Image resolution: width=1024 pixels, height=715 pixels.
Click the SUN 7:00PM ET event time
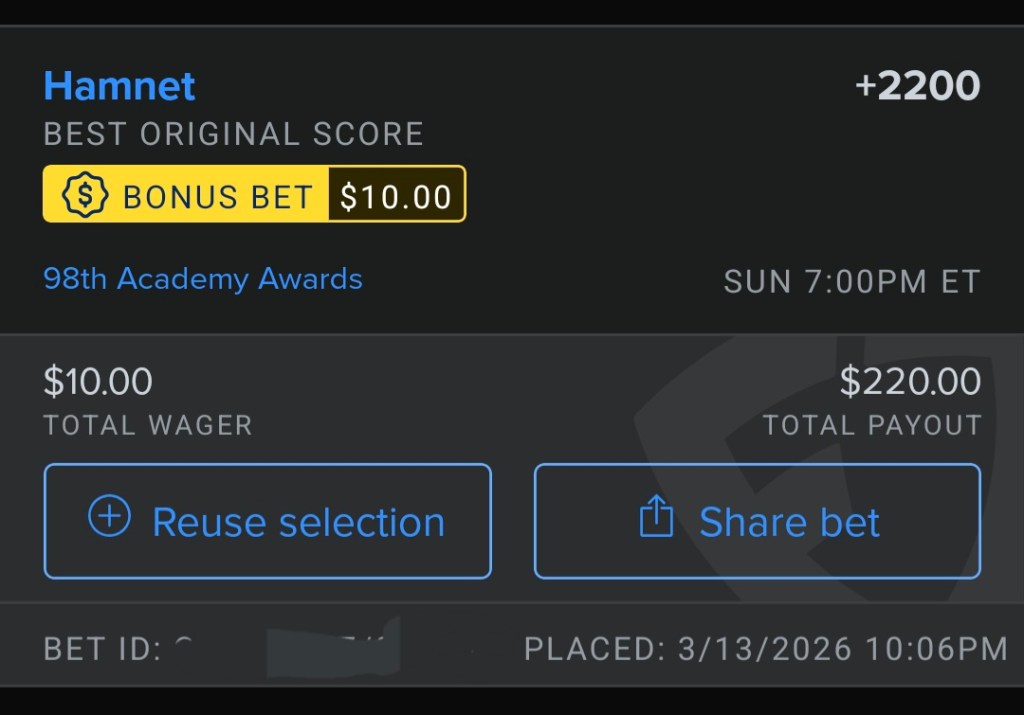(x=852, y=282)
